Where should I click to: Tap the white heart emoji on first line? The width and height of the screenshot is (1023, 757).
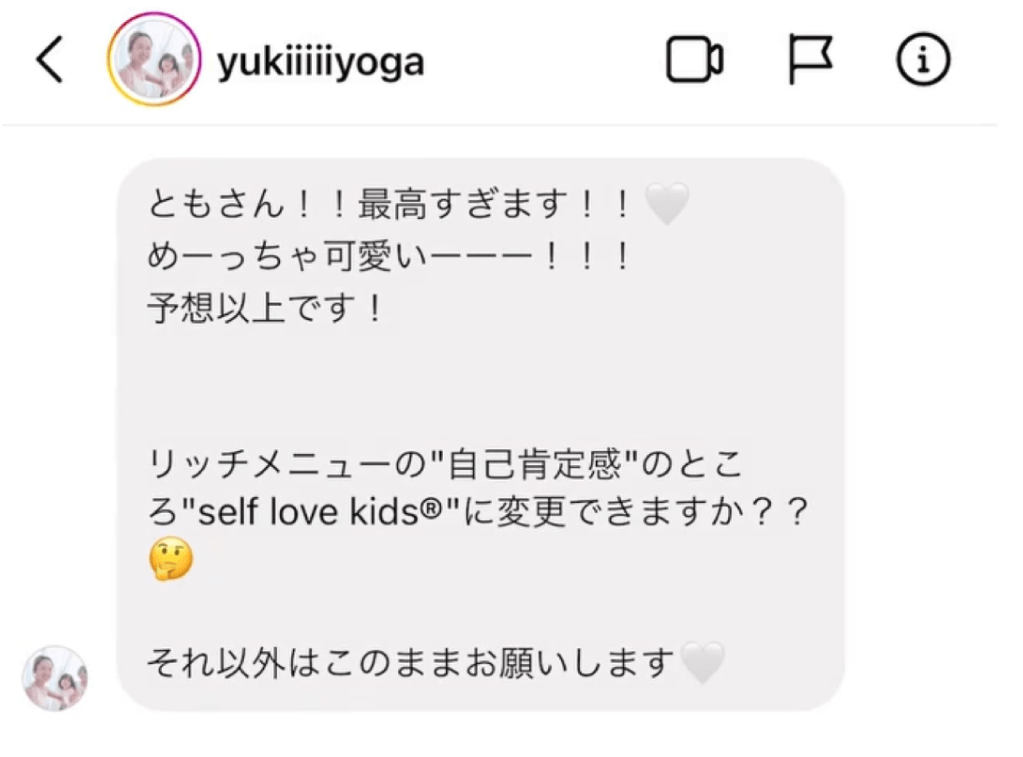666,204
